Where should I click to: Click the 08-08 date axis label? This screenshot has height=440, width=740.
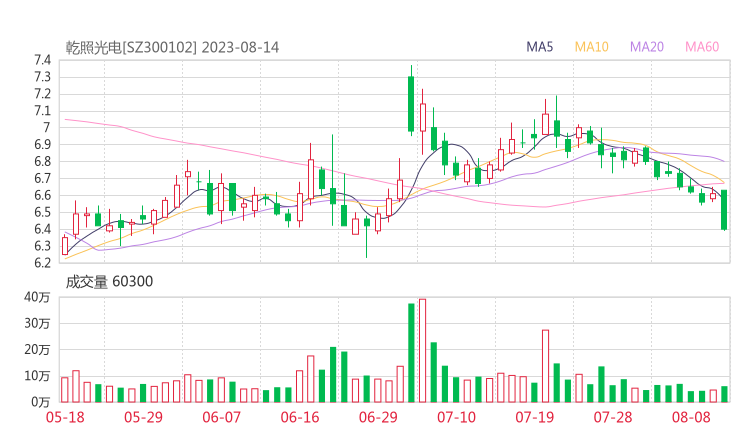tap(691, 417)
